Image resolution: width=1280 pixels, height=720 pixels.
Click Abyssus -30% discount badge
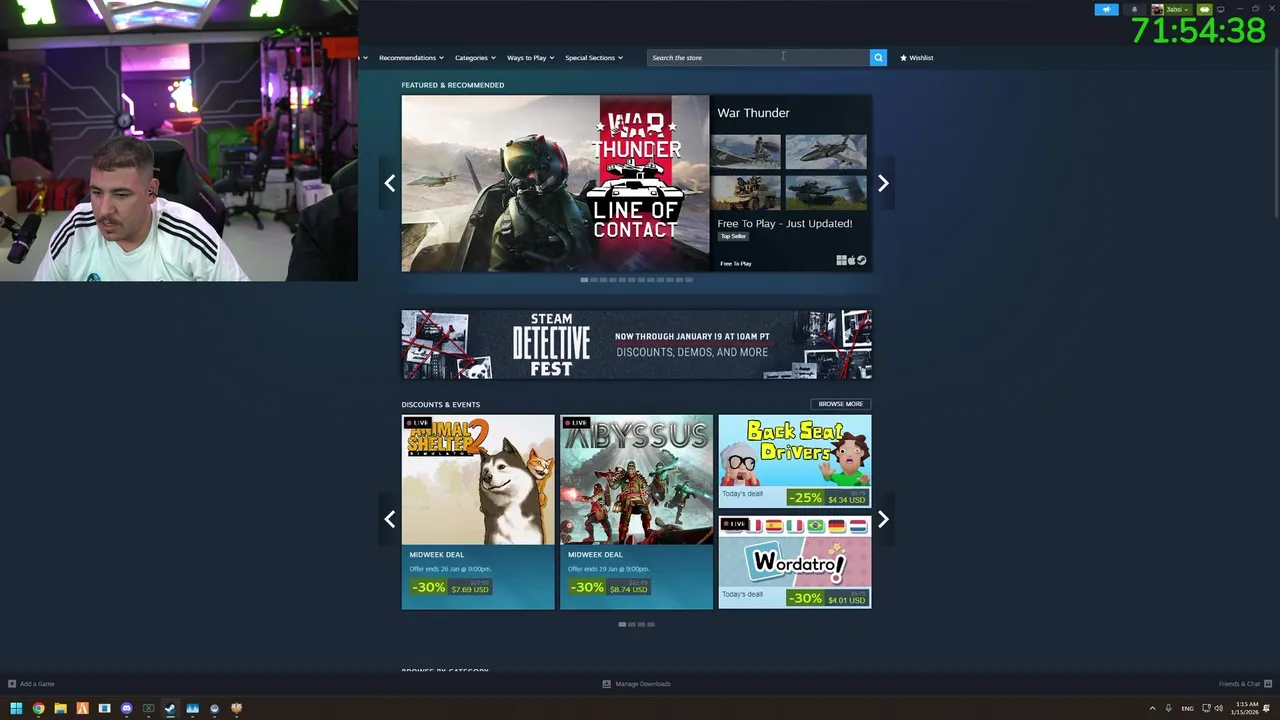tap(587, 587)
